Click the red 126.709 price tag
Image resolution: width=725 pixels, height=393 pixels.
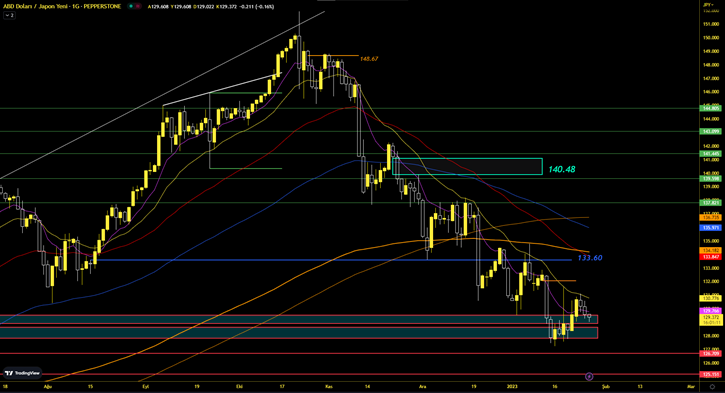711,354
